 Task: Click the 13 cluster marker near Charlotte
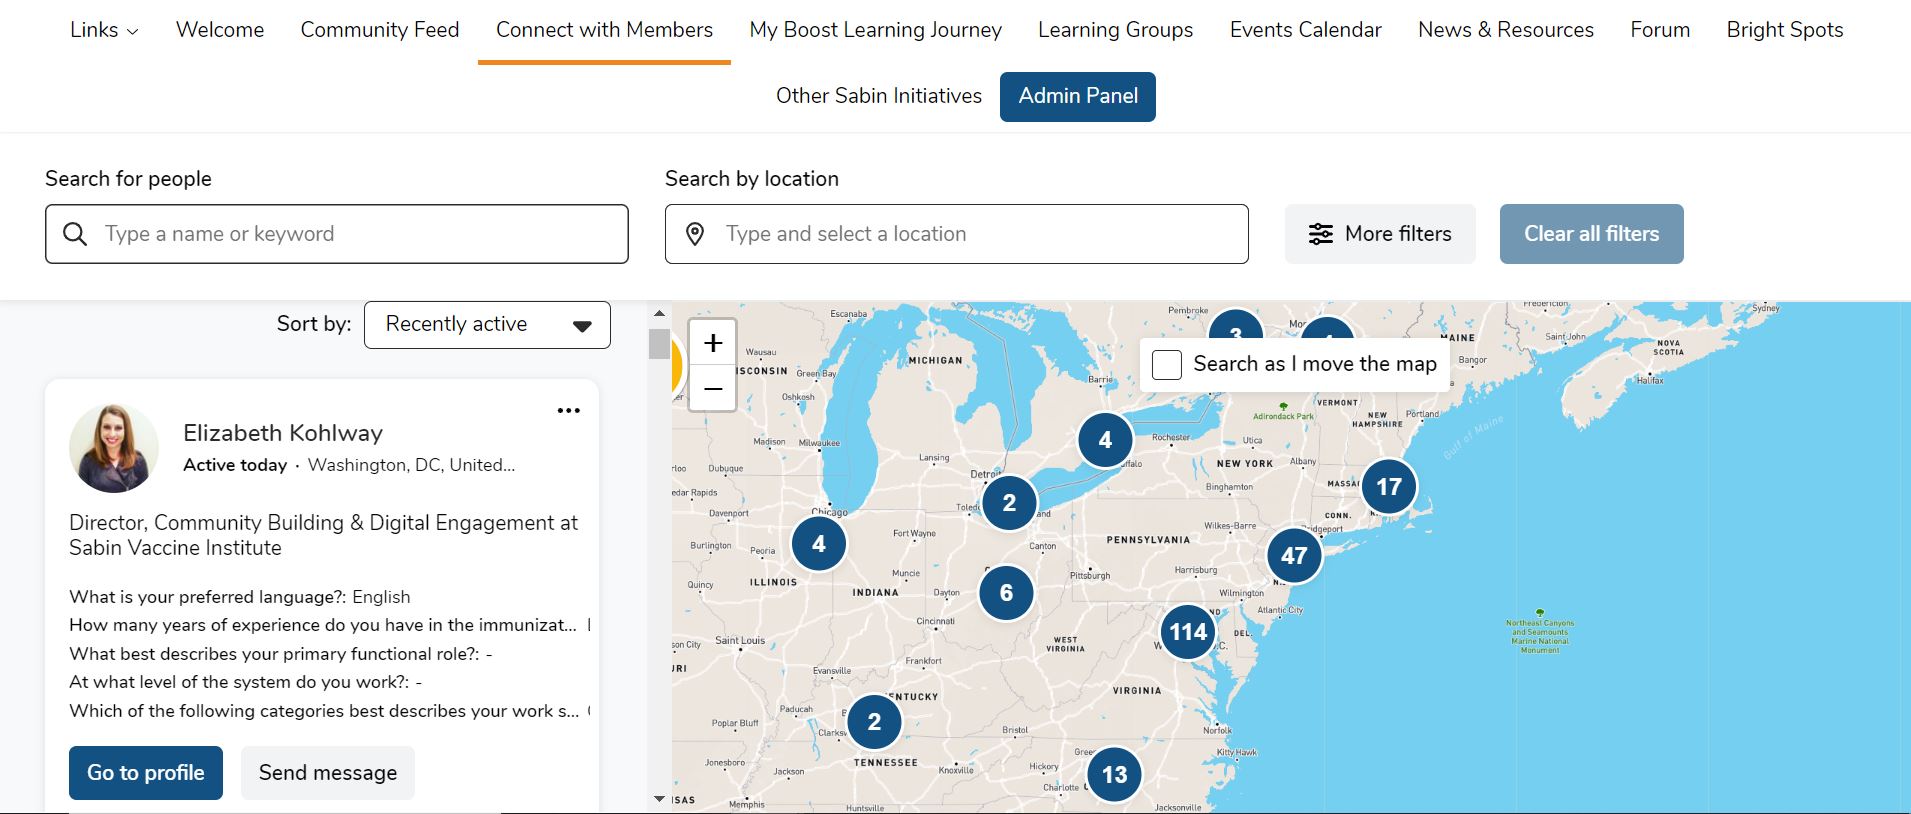[x=1114, y=774]
